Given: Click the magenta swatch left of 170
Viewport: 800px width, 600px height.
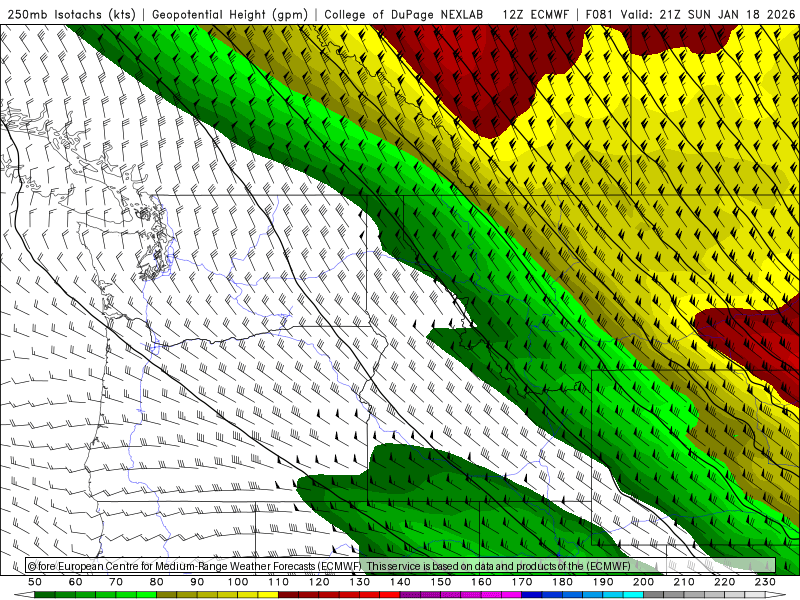Looking at the screenshot, I should tap(511, 595).
